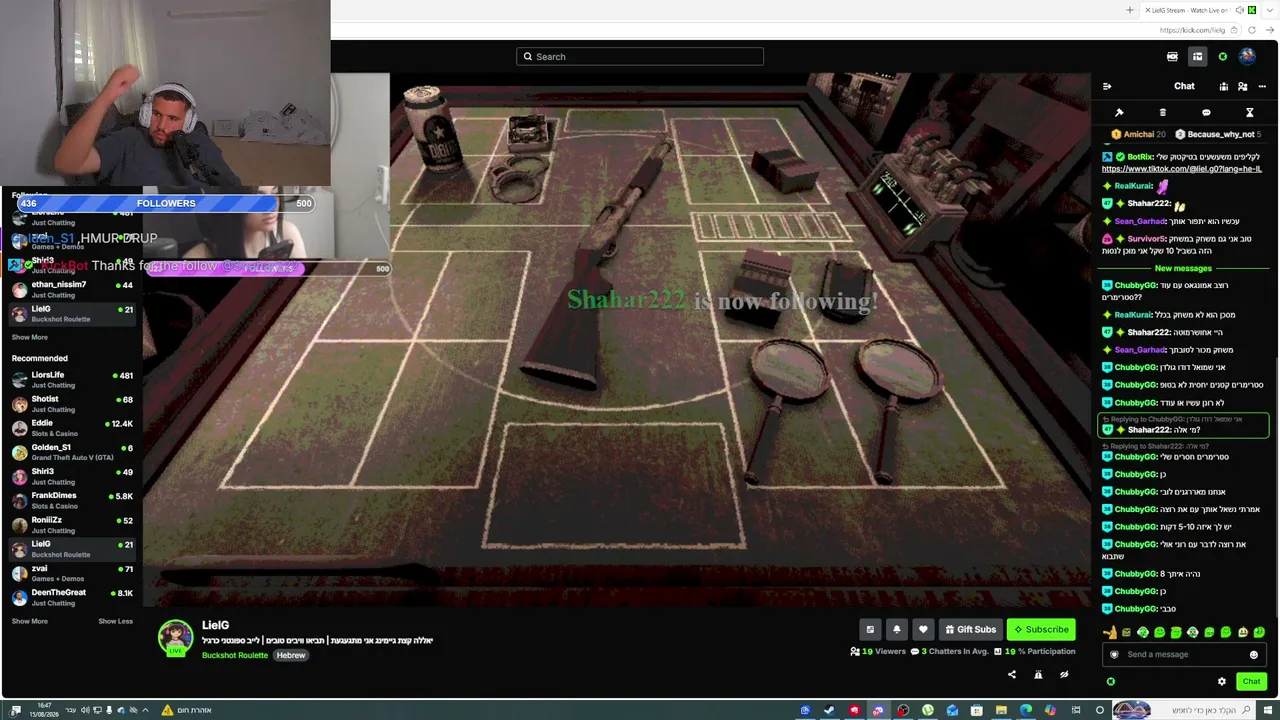
Task: Open chat users list icon
Action: tap(1242, 86)
